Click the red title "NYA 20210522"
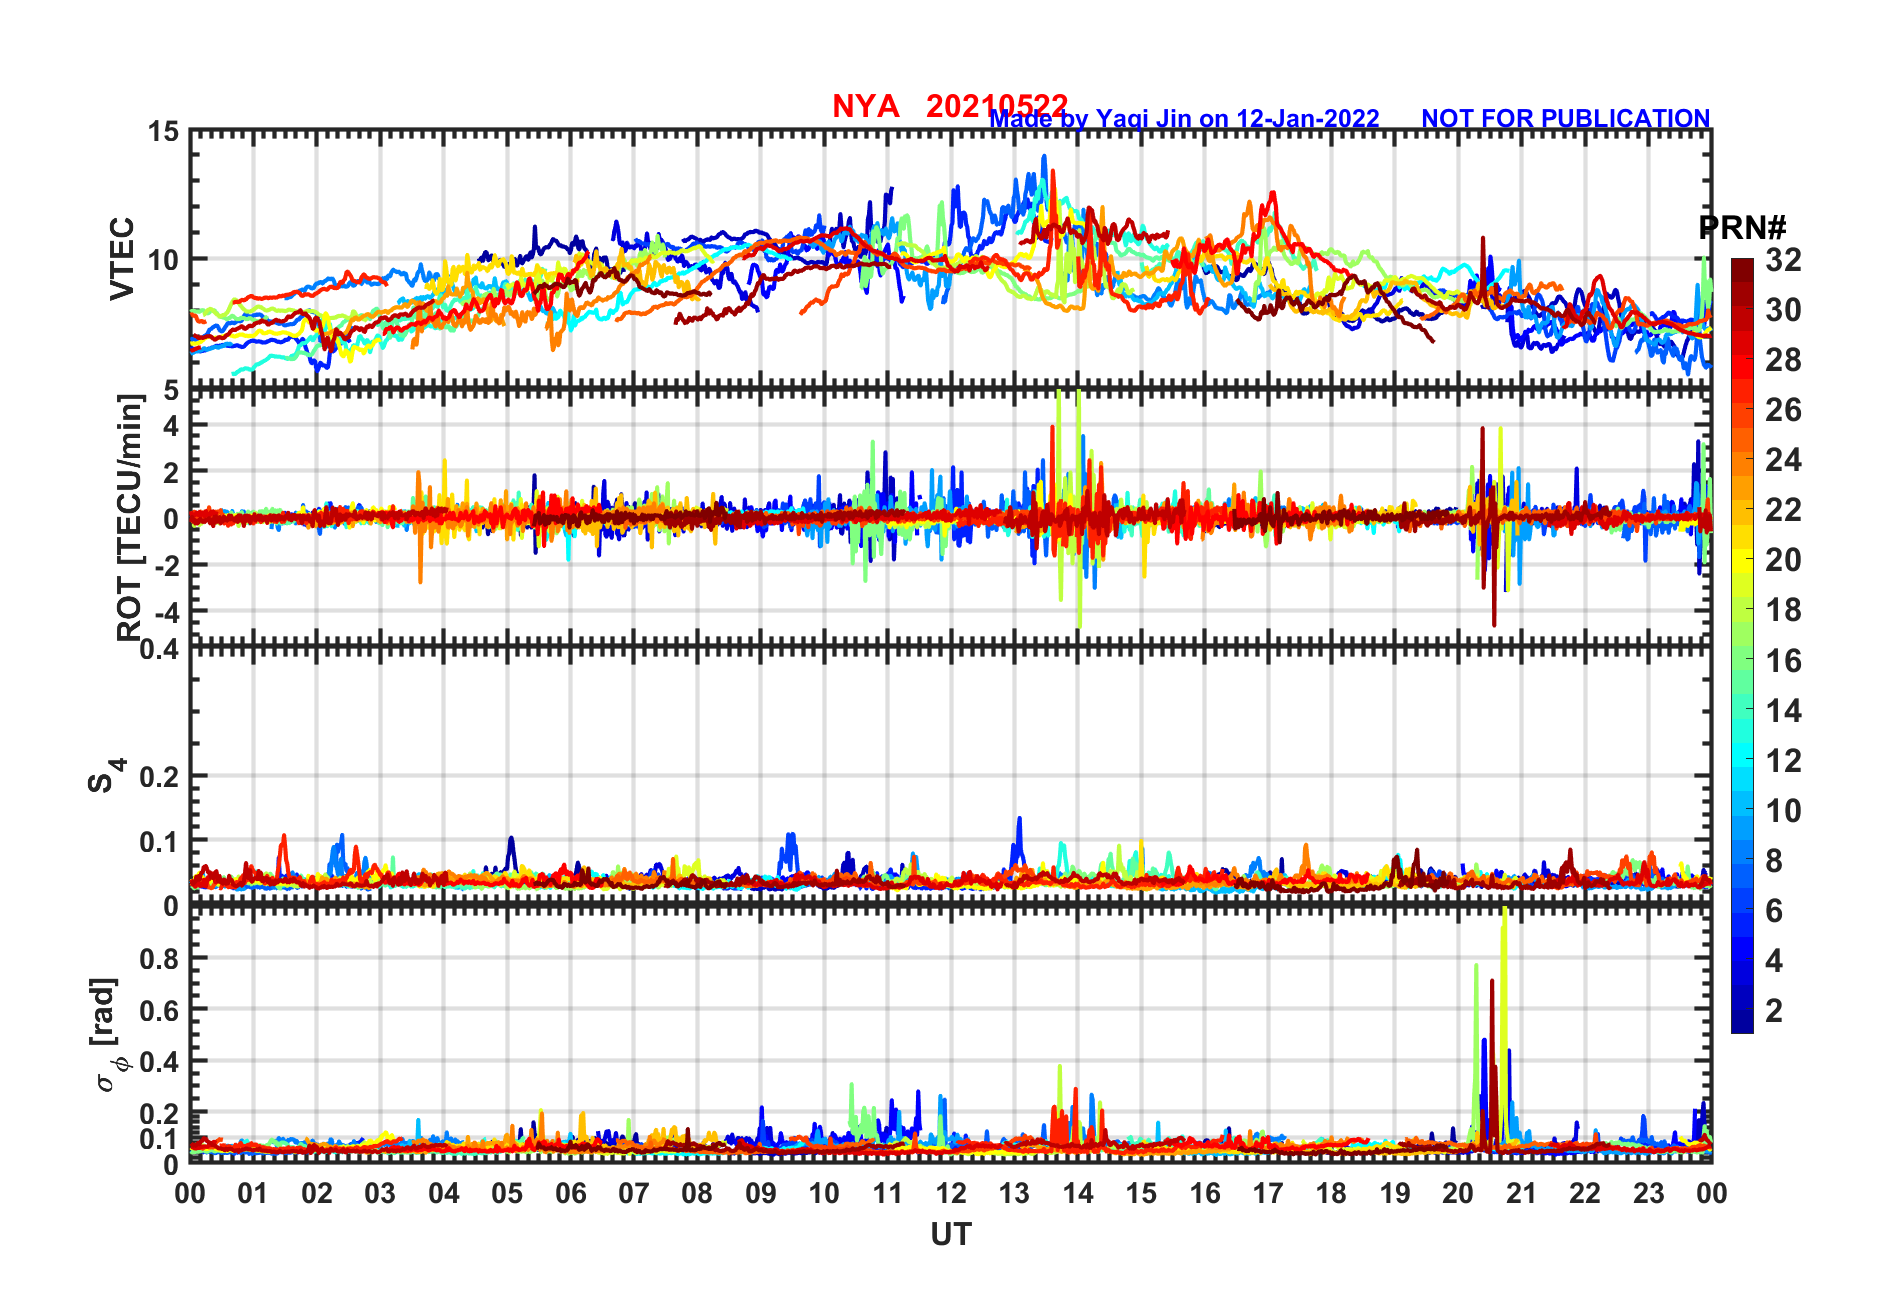 [950, 106]
